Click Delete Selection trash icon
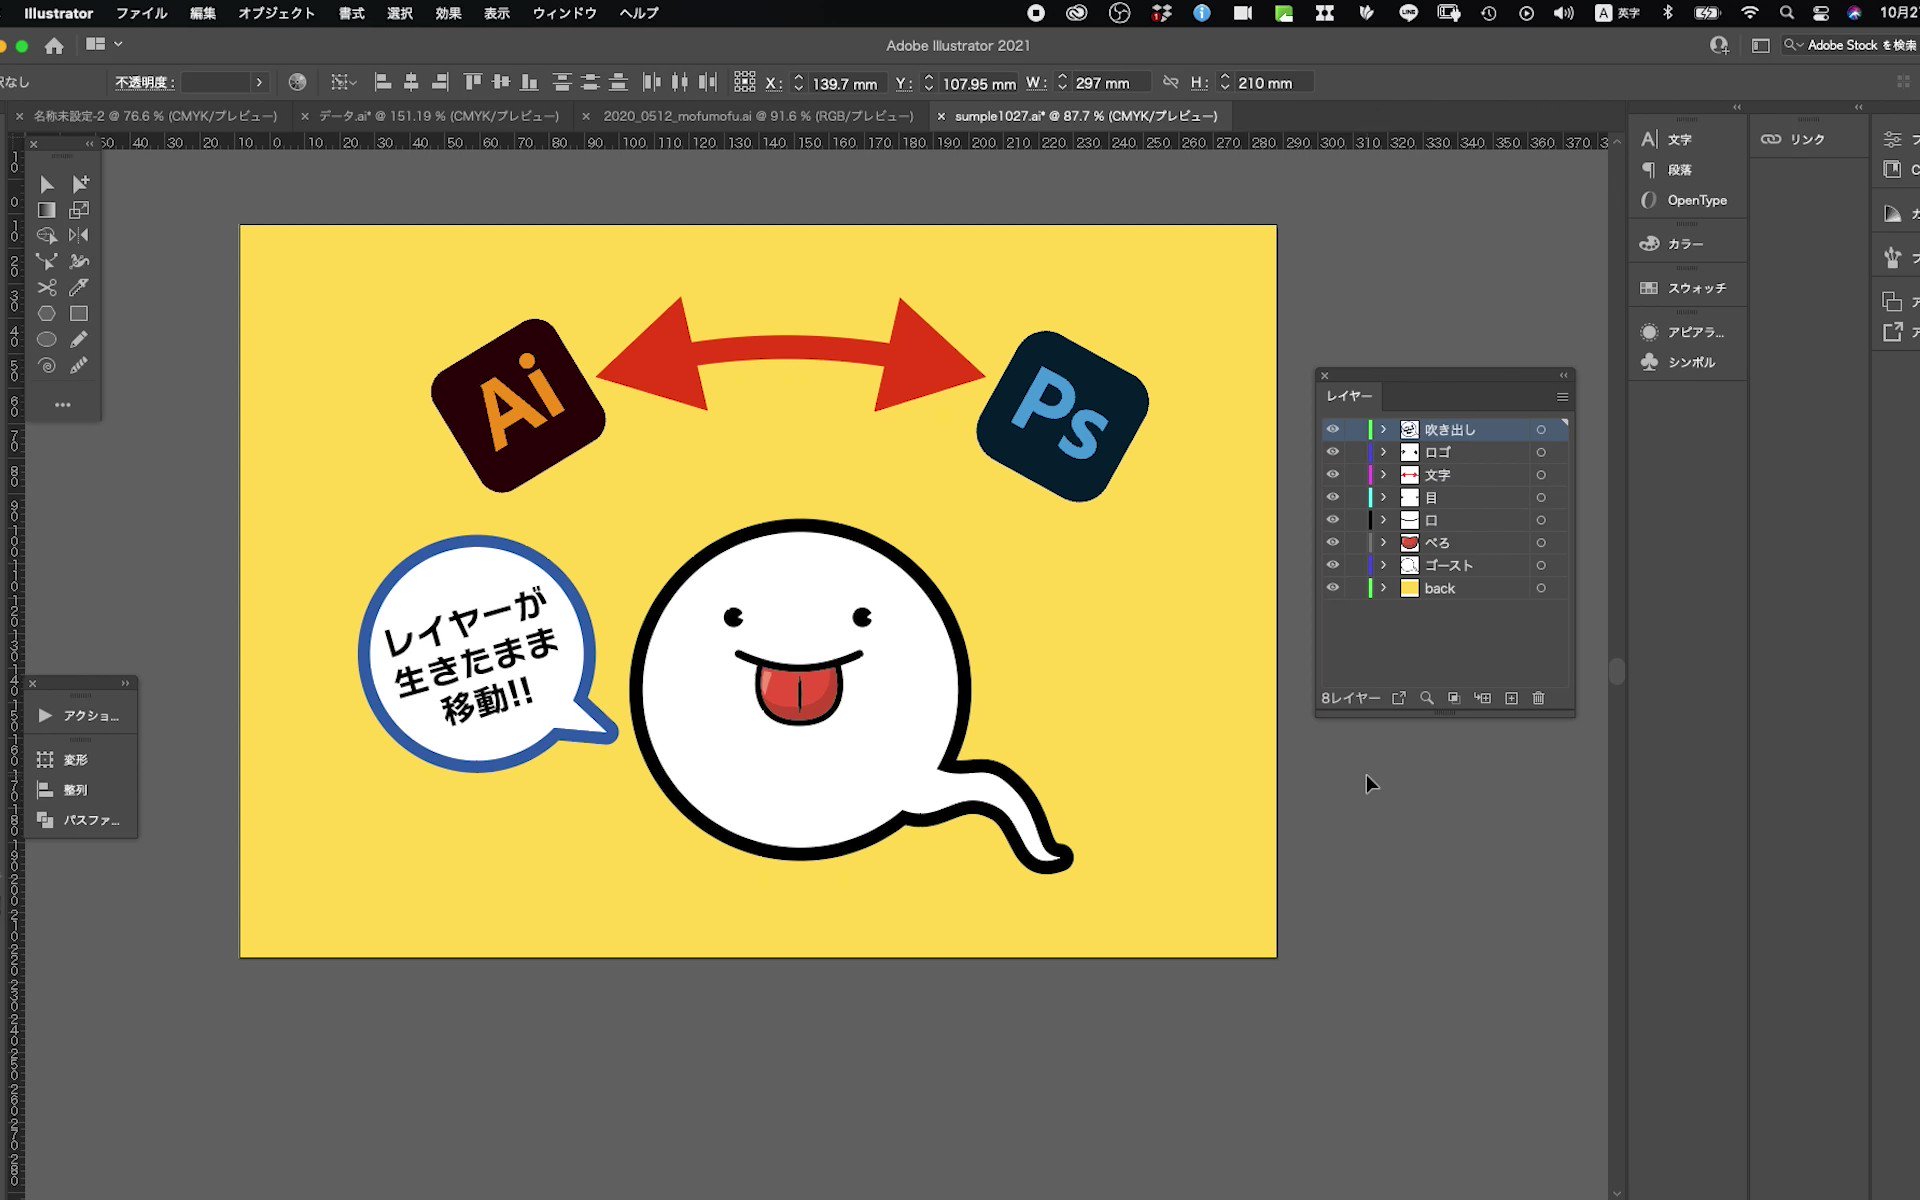 point(1539,698)
